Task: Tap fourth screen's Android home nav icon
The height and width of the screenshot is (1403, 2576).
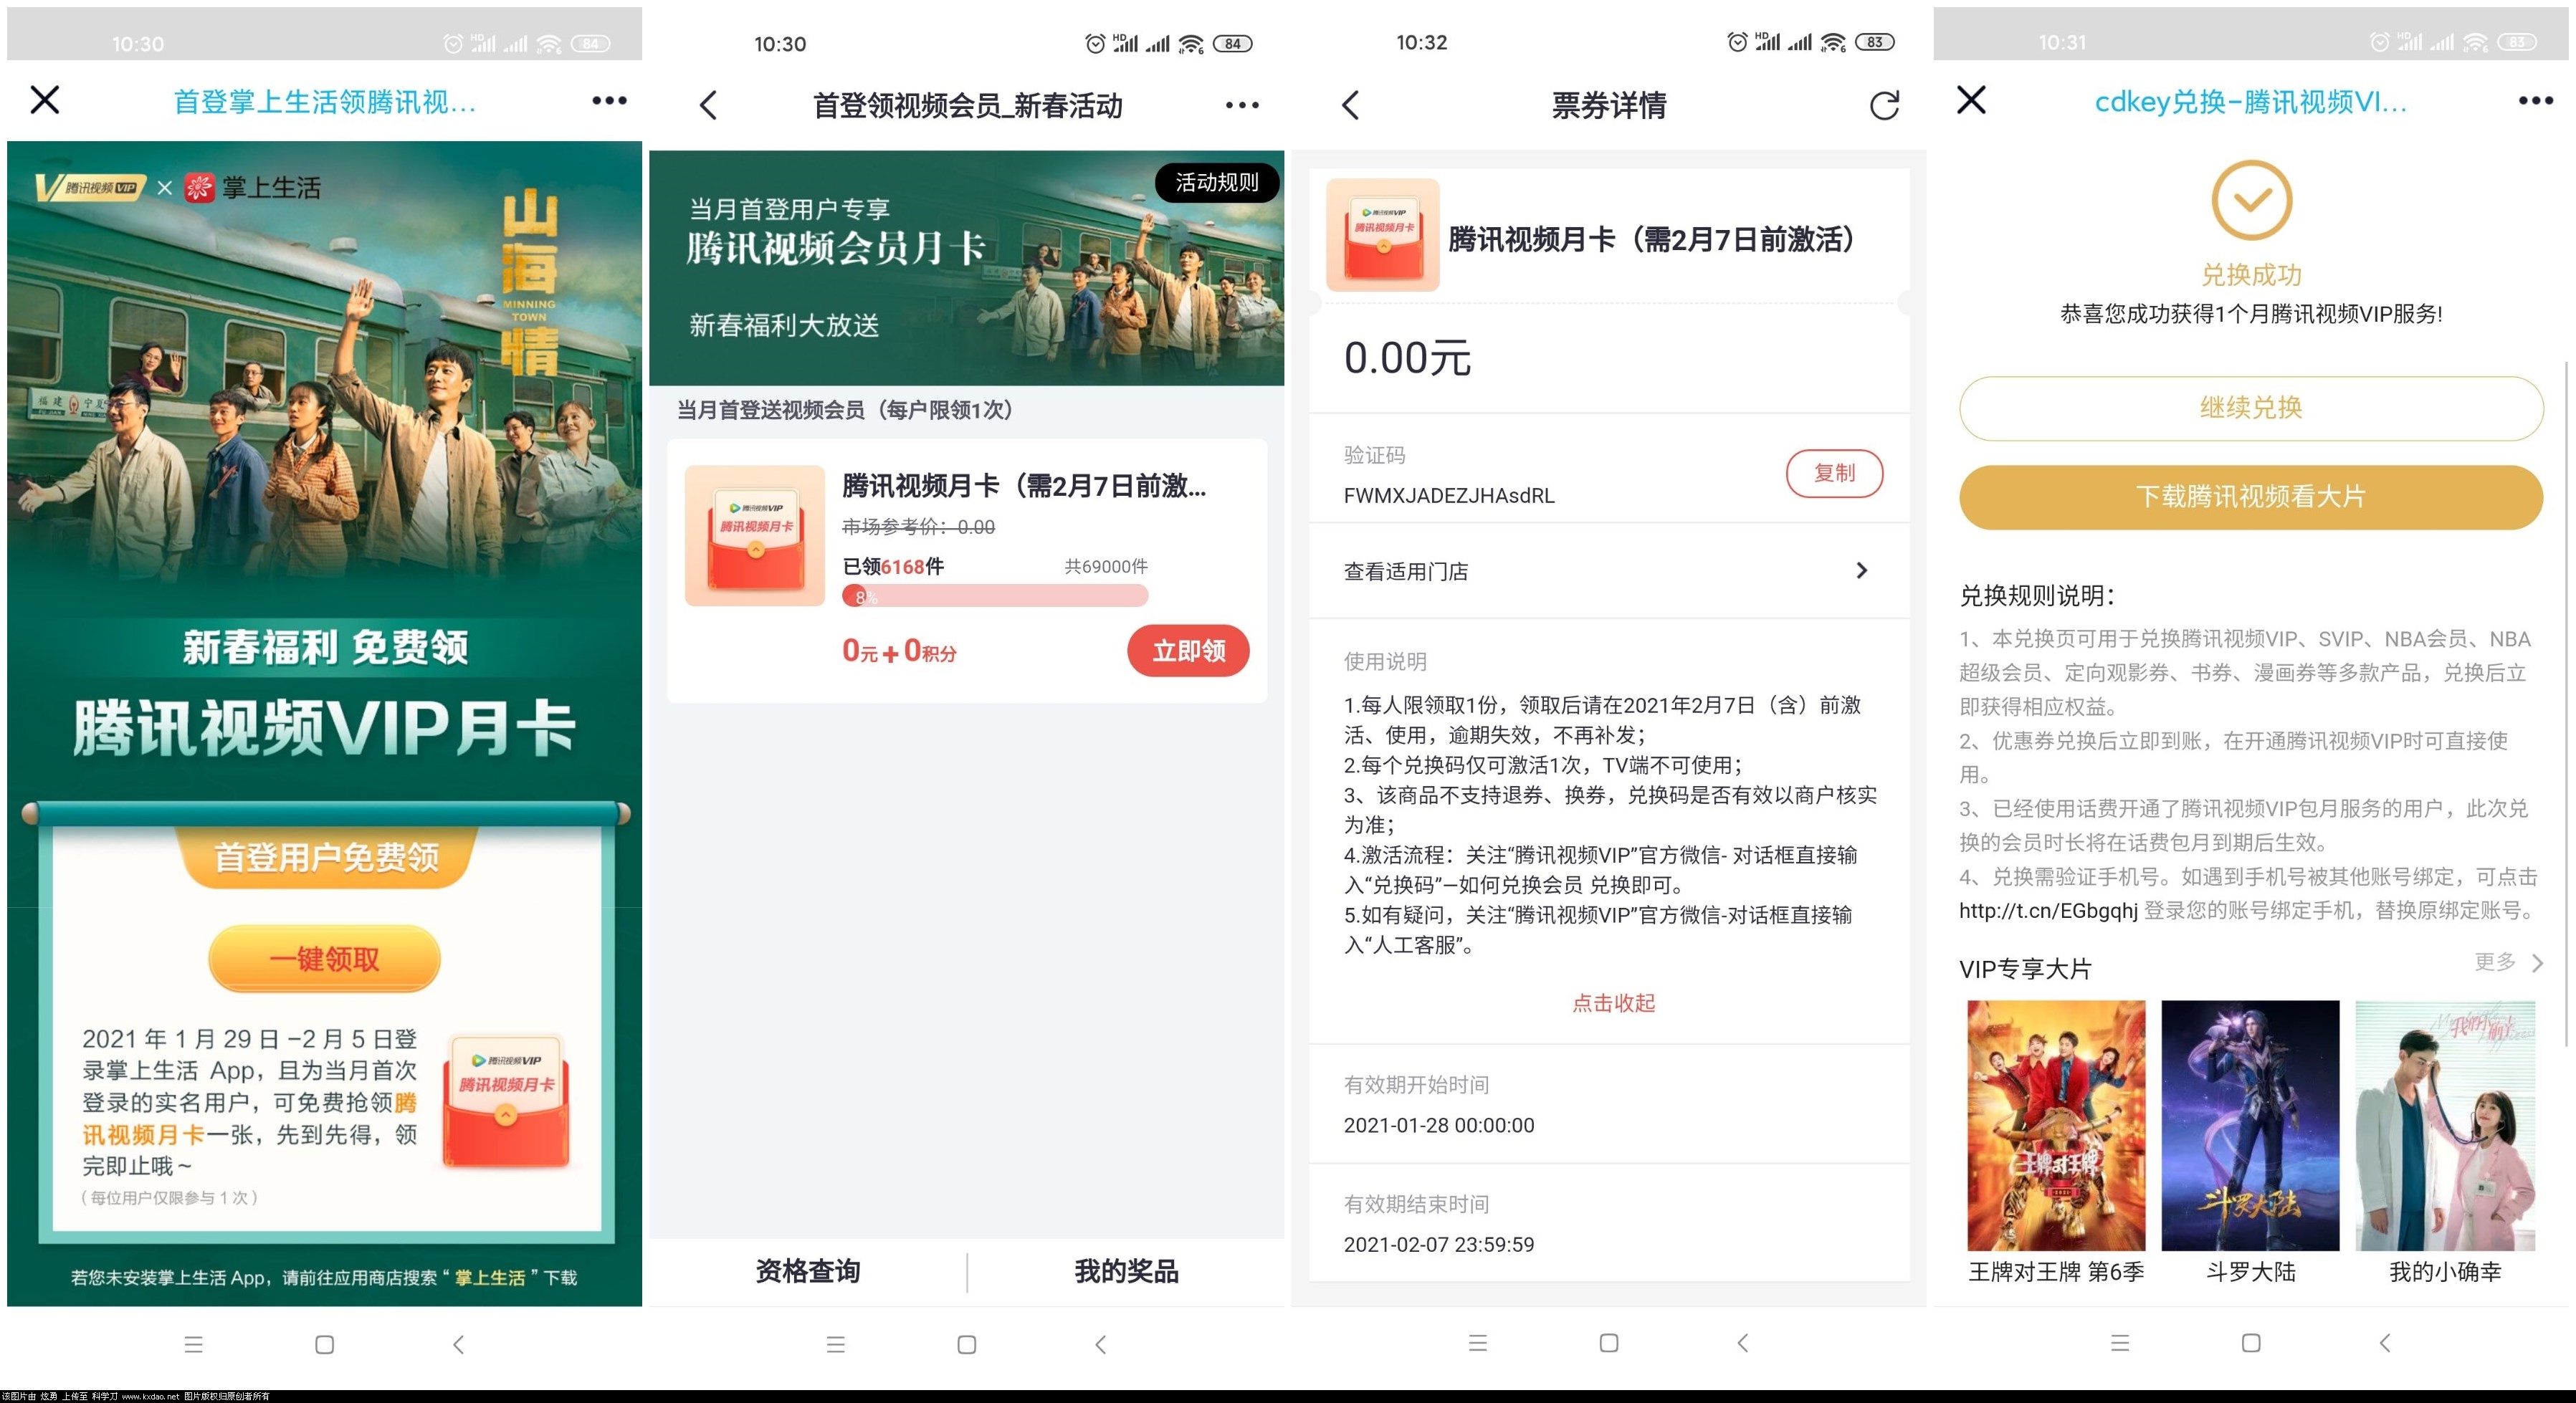Action: pyautogui.click(x=2250, y=1343)
